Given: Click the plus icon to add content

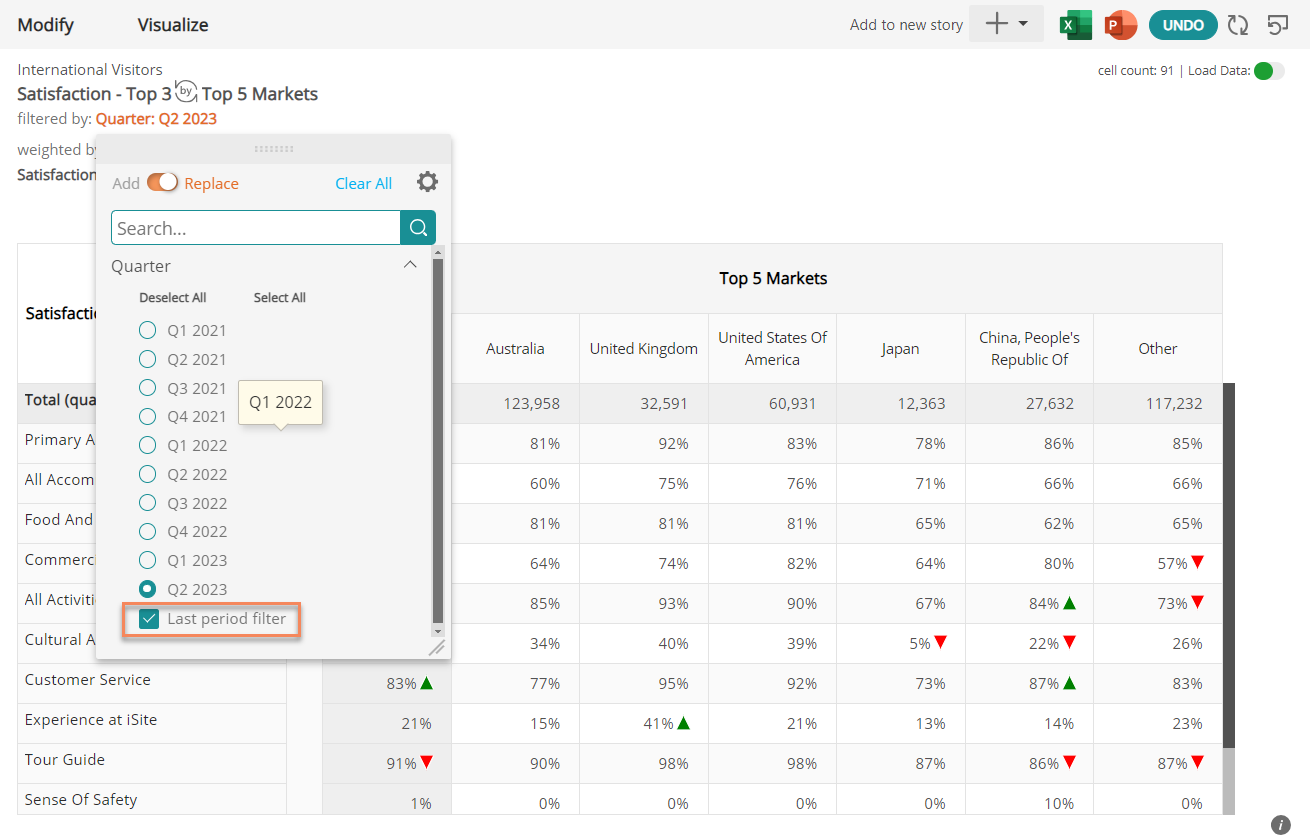Looking at the screenshot, I should pyautogui.click(x=998, y=24).
